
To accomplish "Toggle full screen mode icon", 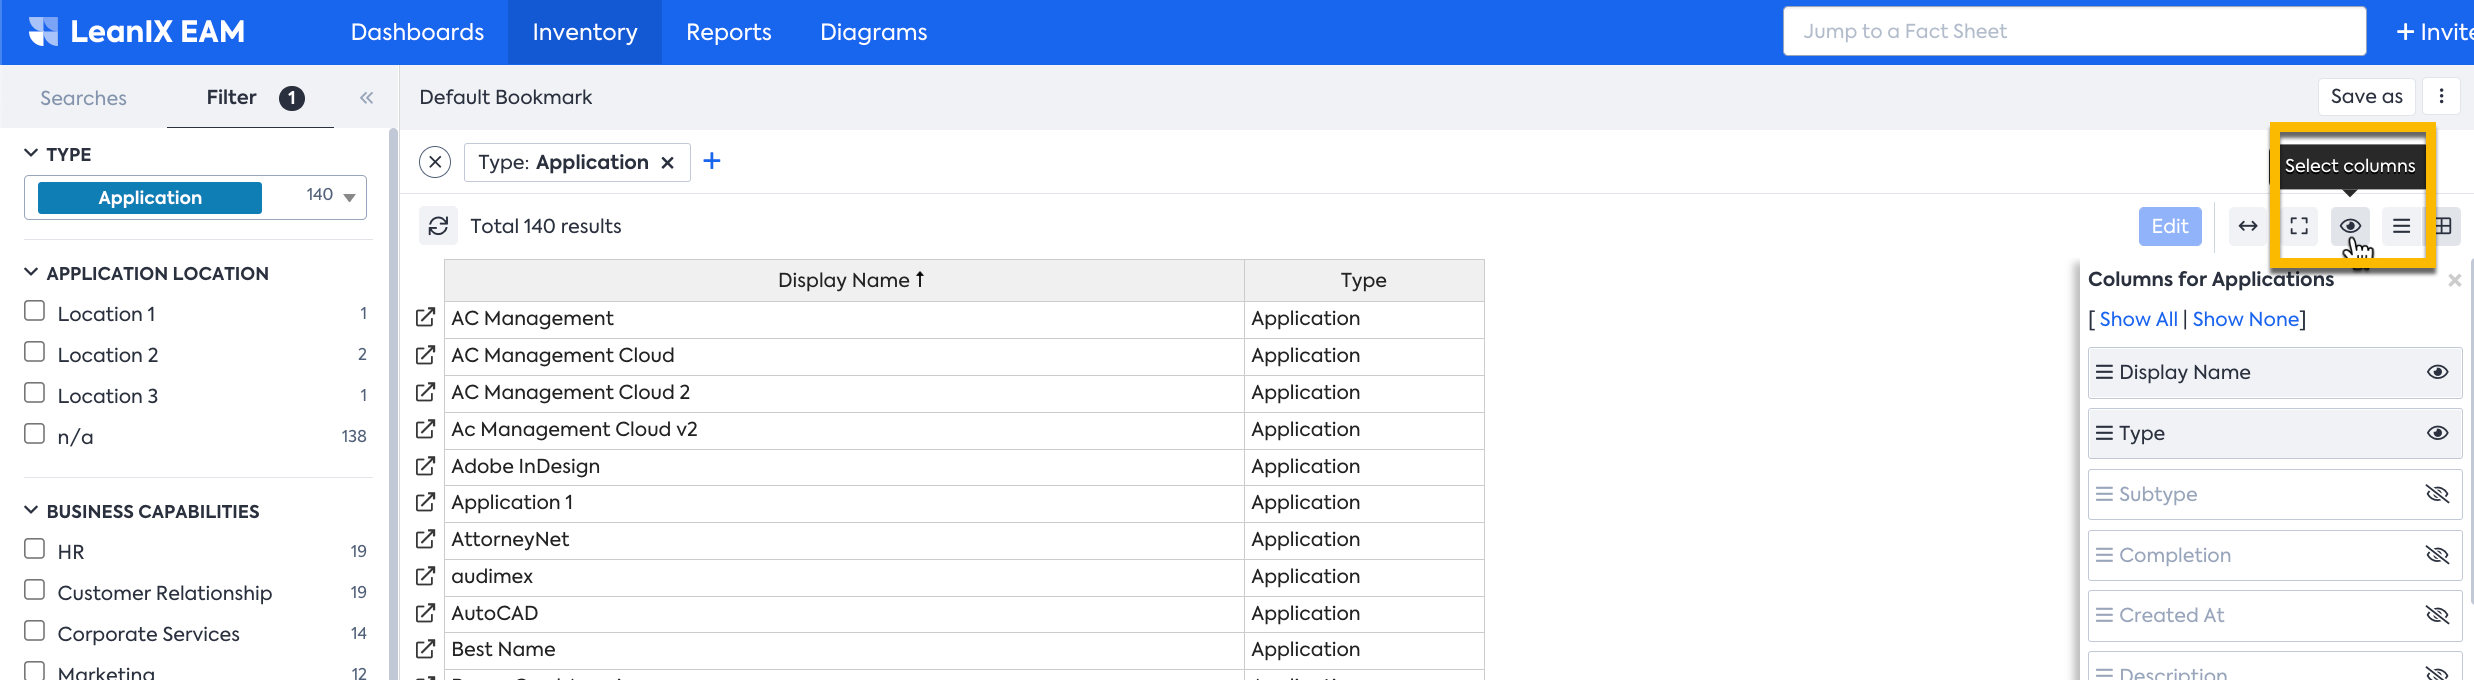I will tap(2299, 226).
